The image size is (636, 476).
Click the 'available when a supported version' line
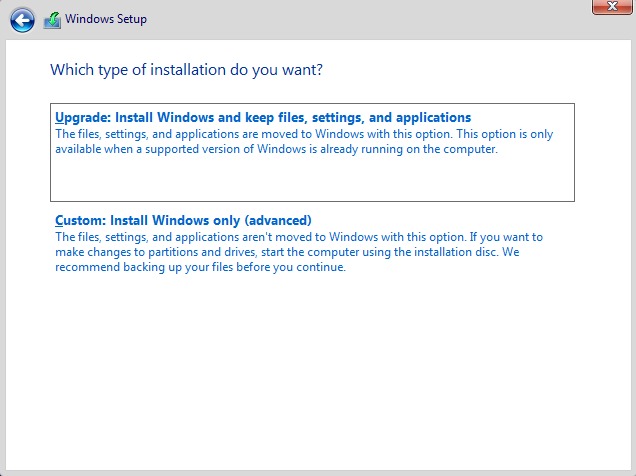click(x=276, y=149)
